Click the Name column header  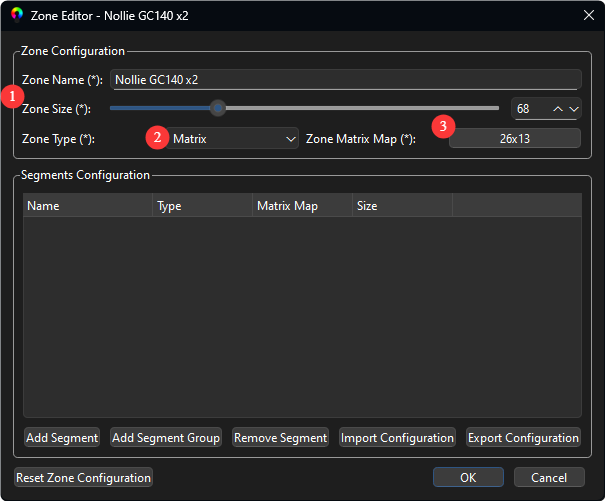tap(88, 206)
